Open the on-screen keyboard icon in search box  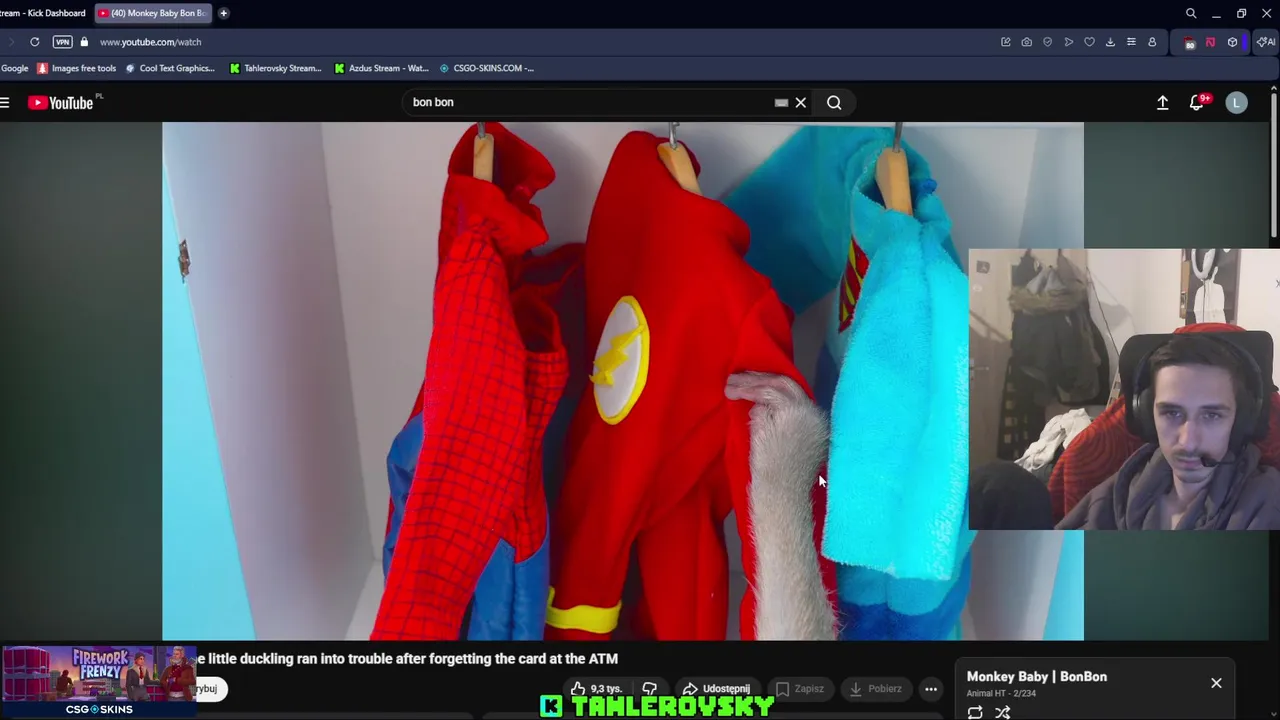tap(781, 102)
